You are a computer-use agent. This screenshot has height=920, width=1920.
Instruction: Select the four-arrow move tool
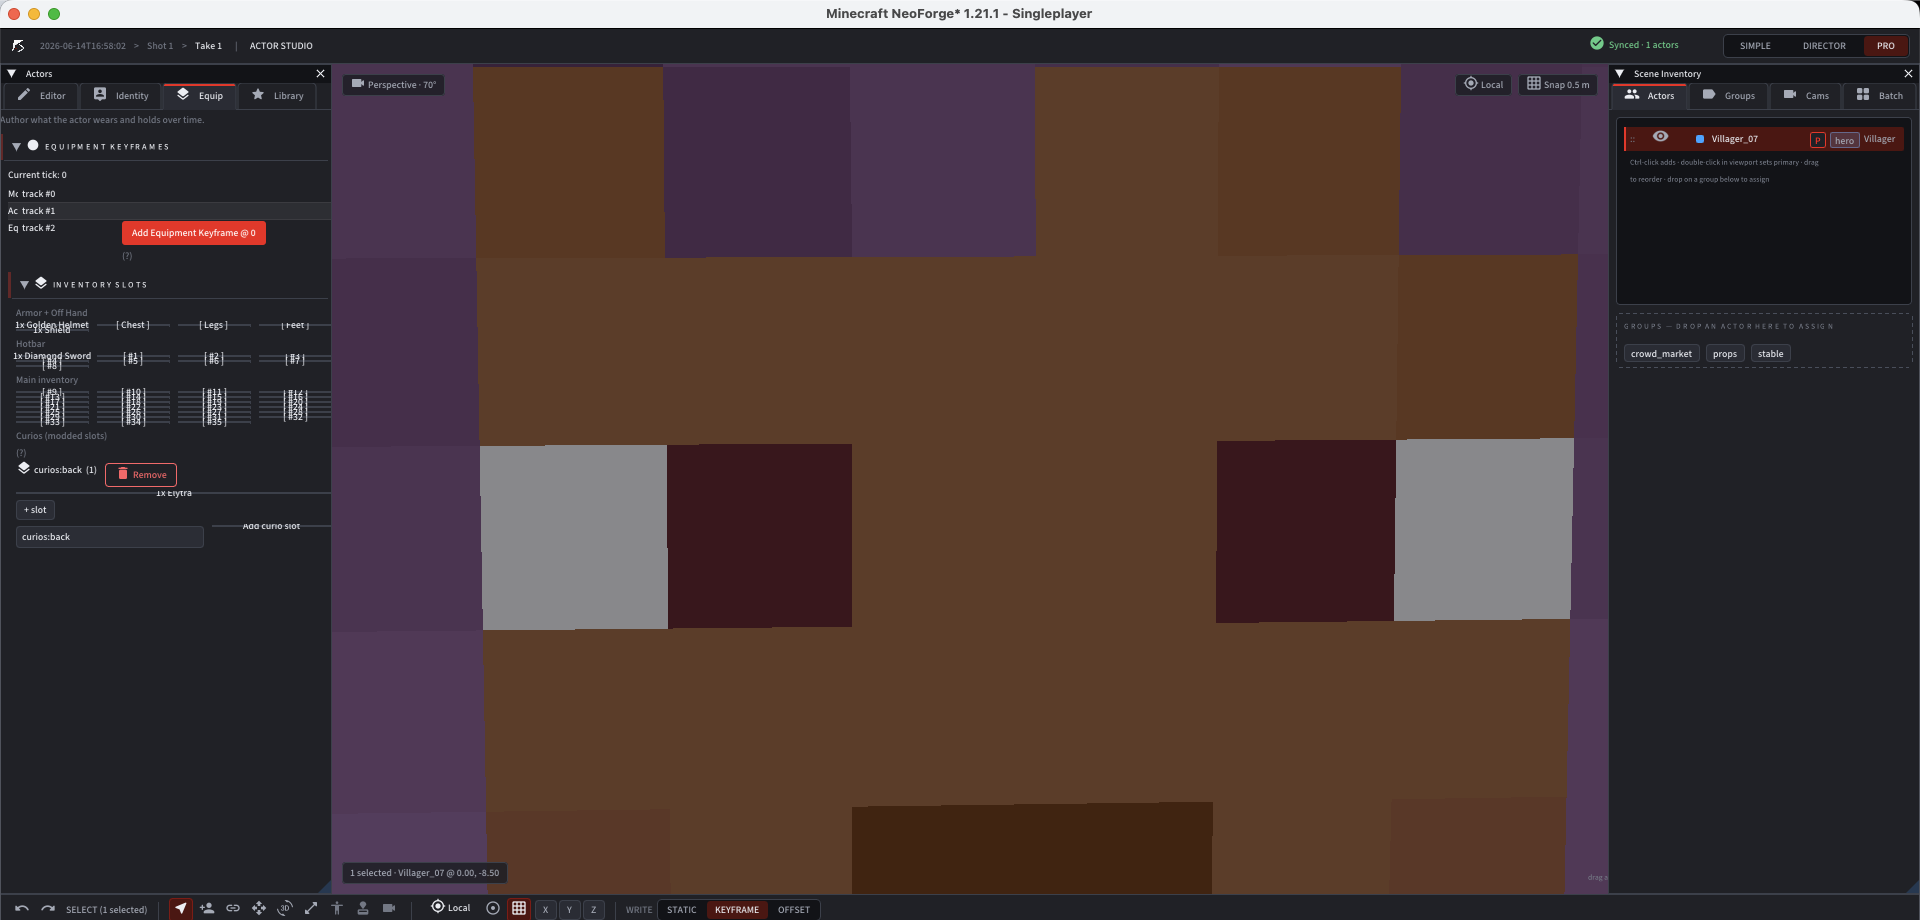click(259, 908)
